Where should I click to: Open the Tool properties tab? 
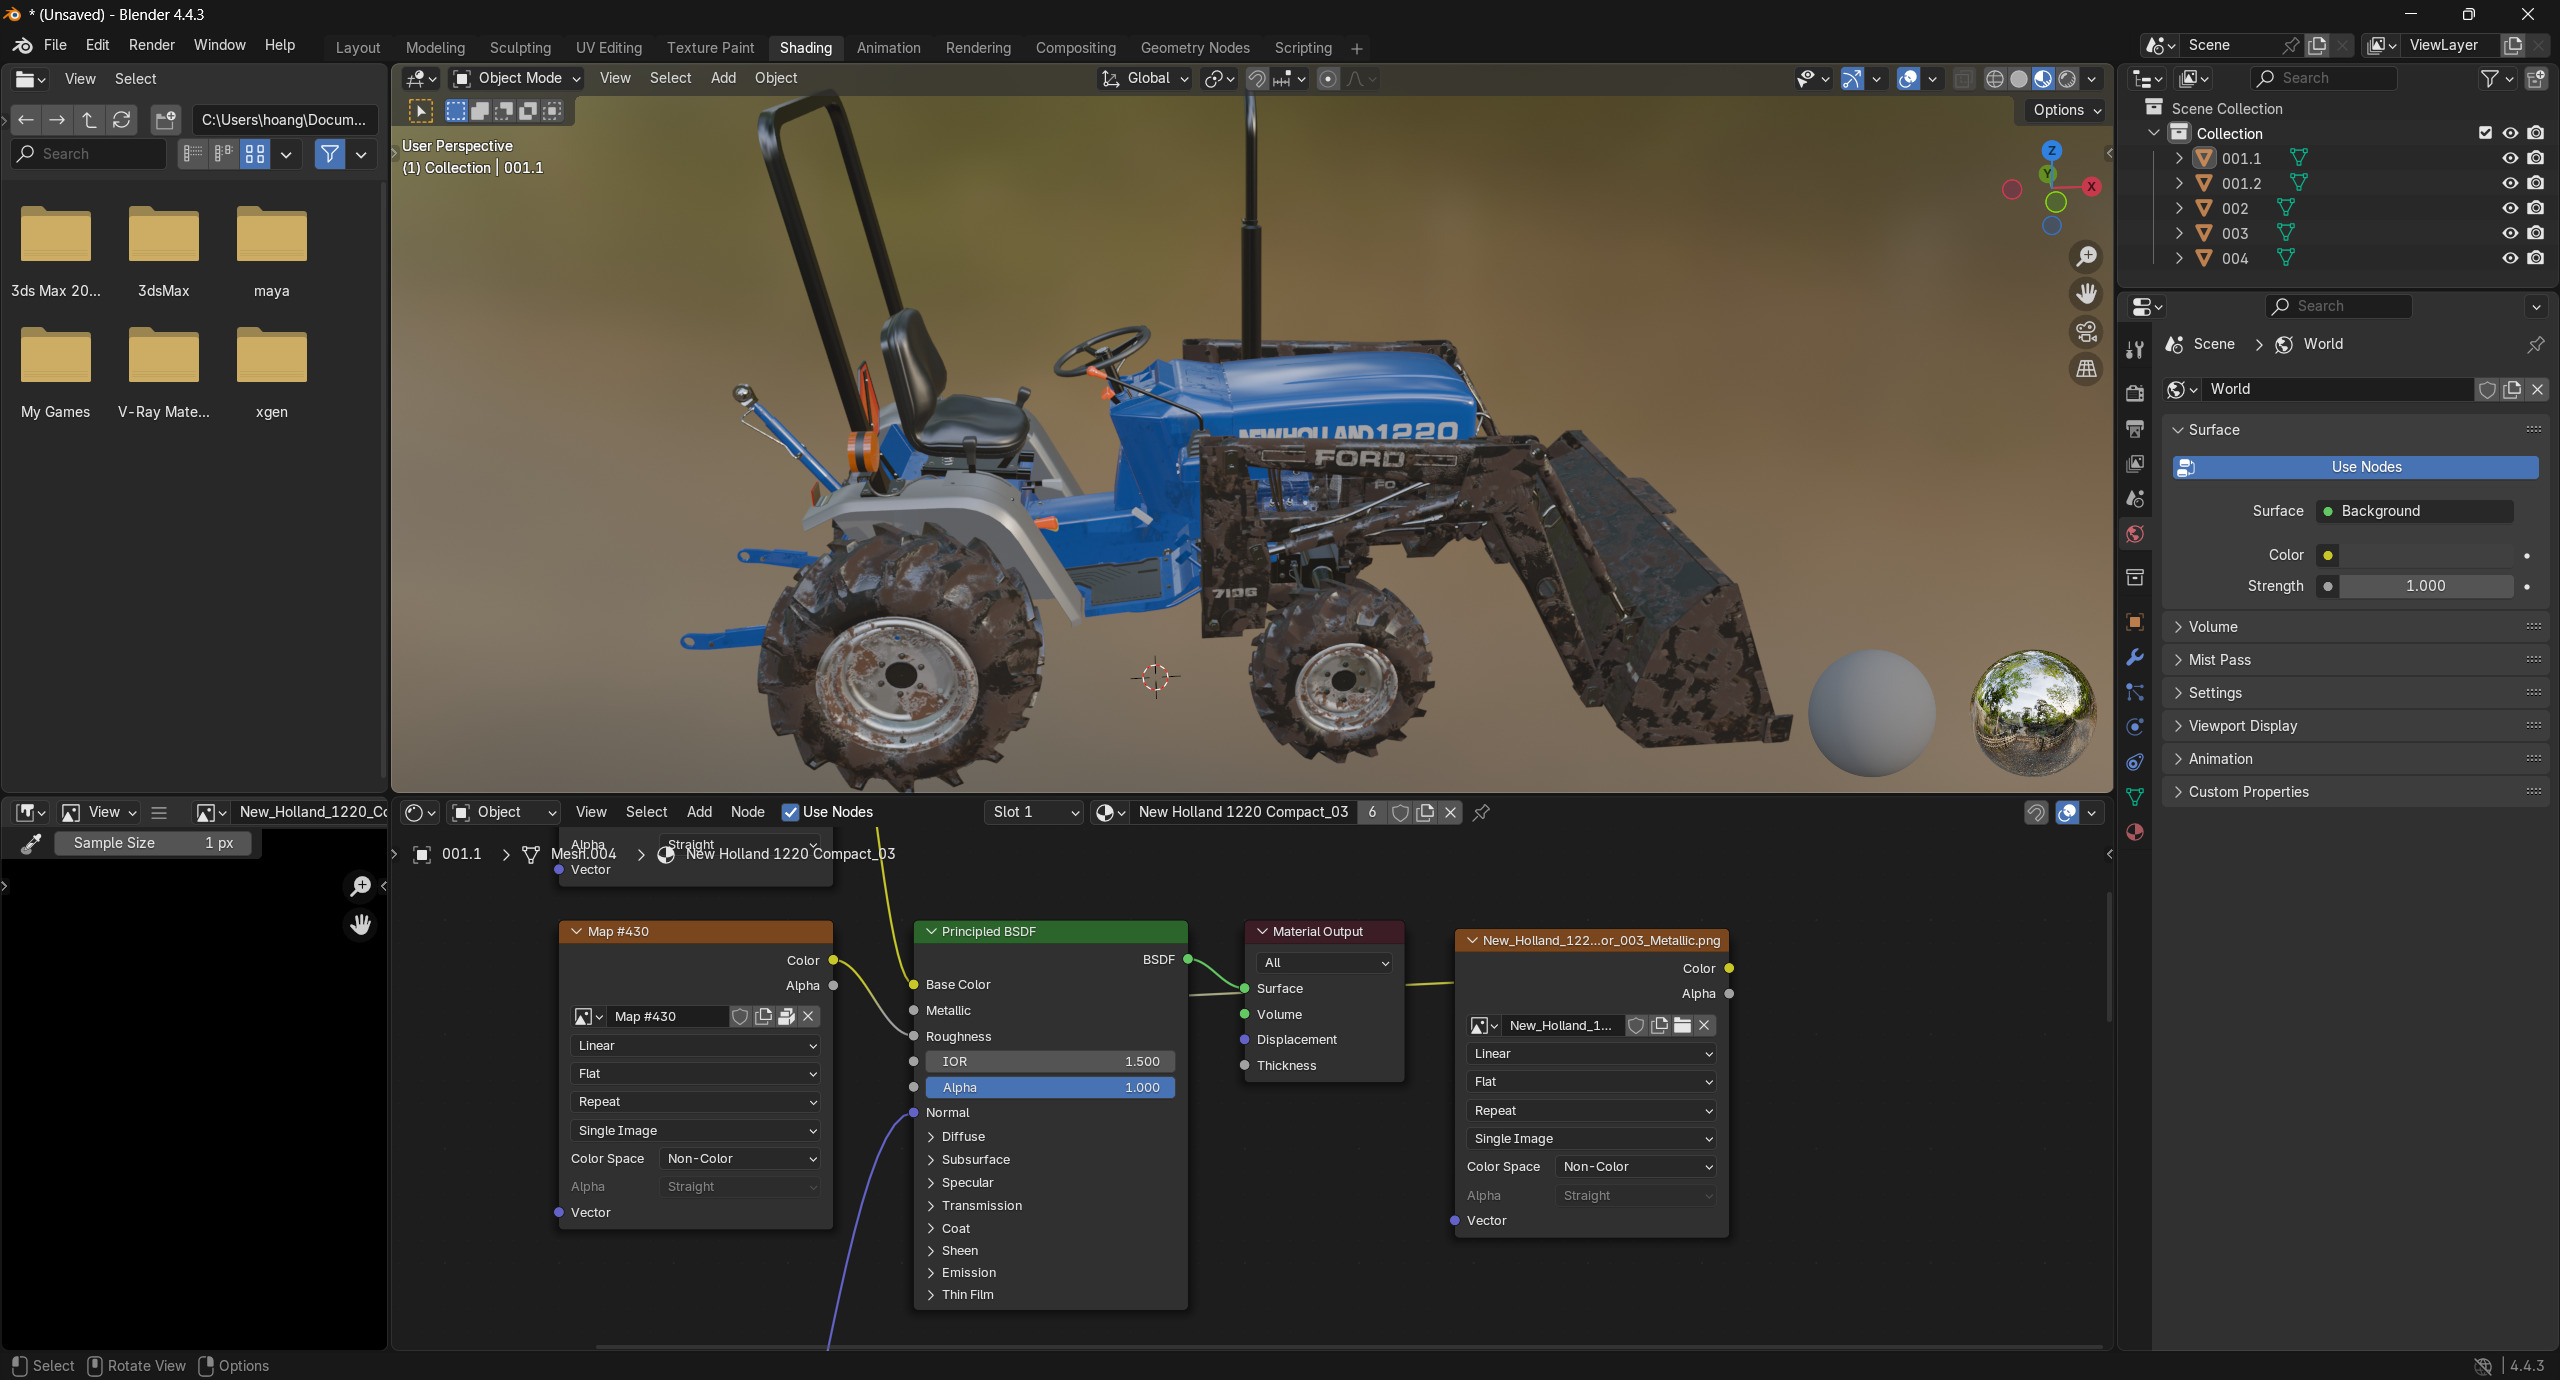click(x=2135, y=349)
